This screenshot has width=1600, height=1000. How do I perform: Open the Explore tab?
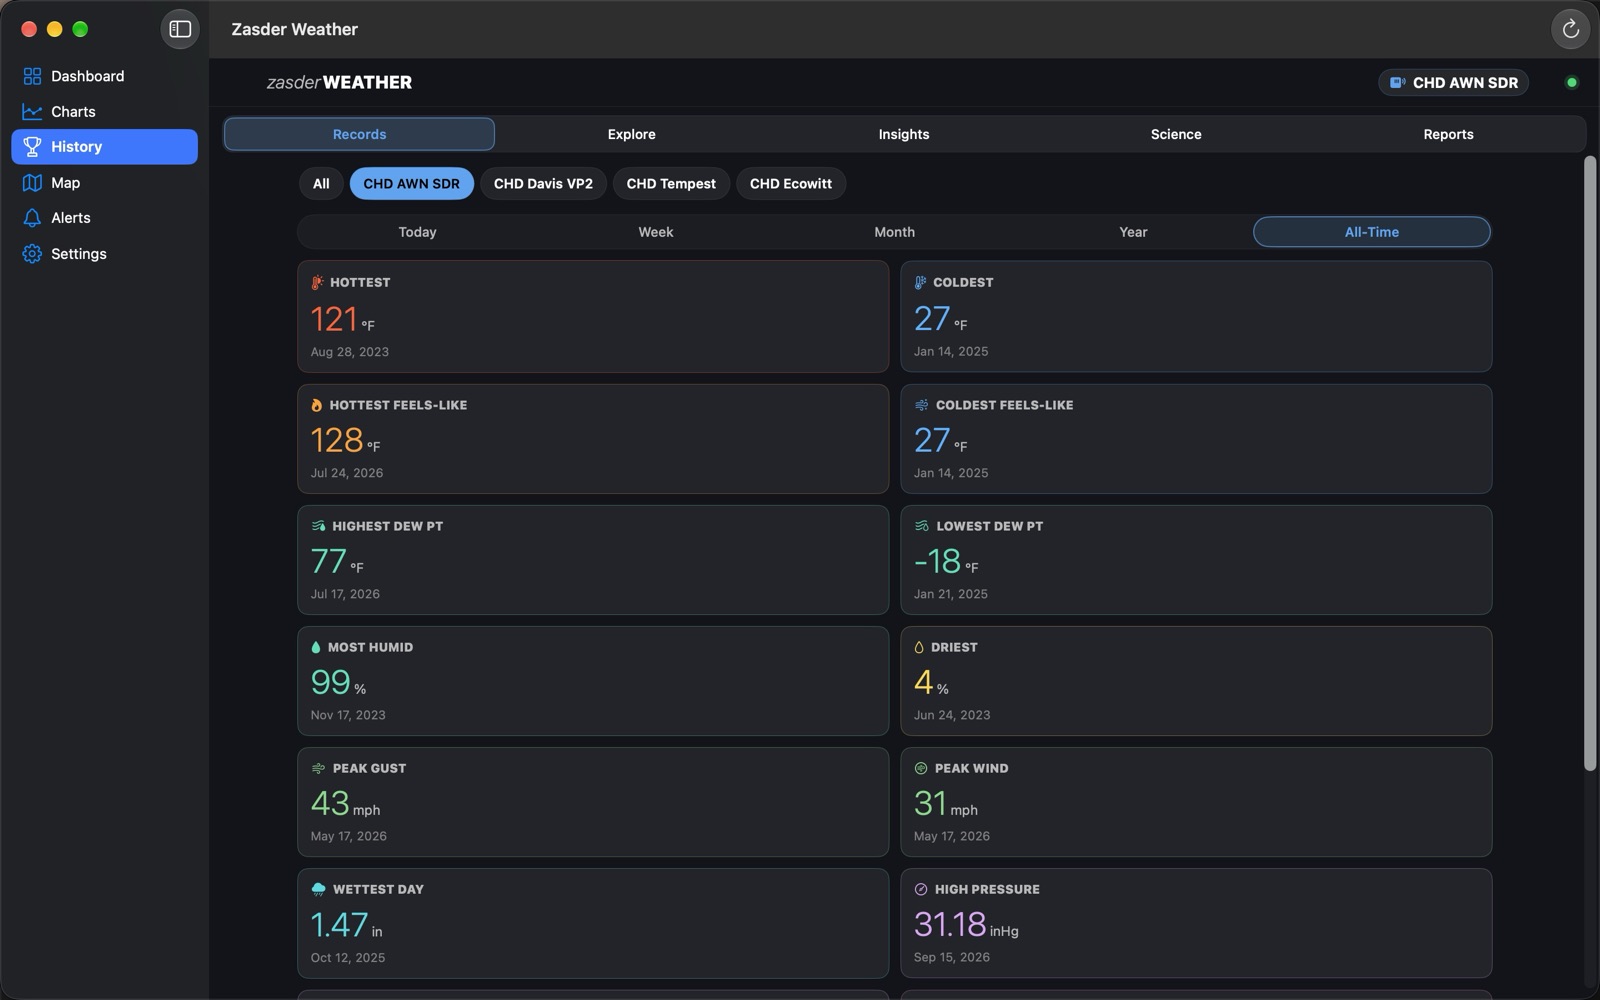pos(632,134)
